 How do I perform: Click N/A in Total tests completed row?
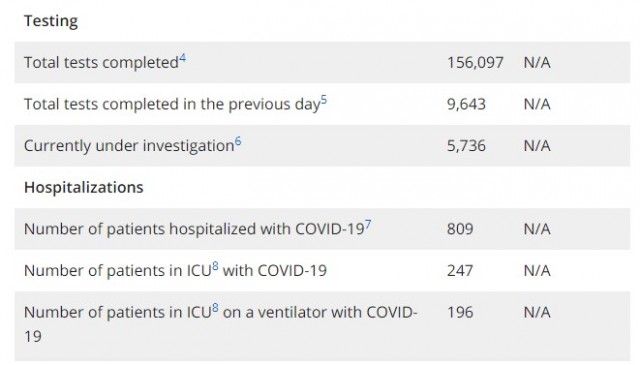(537, 63)
